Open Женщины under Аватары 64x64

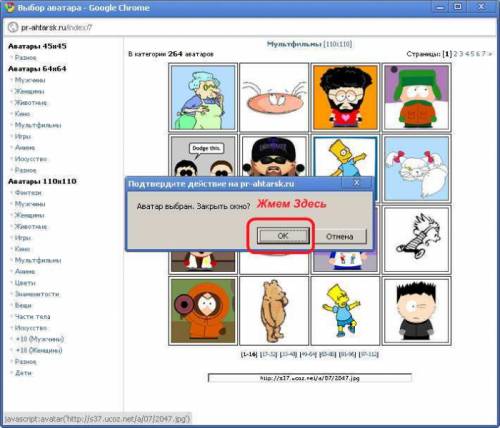pyautogui.click(x=29, y=91)
